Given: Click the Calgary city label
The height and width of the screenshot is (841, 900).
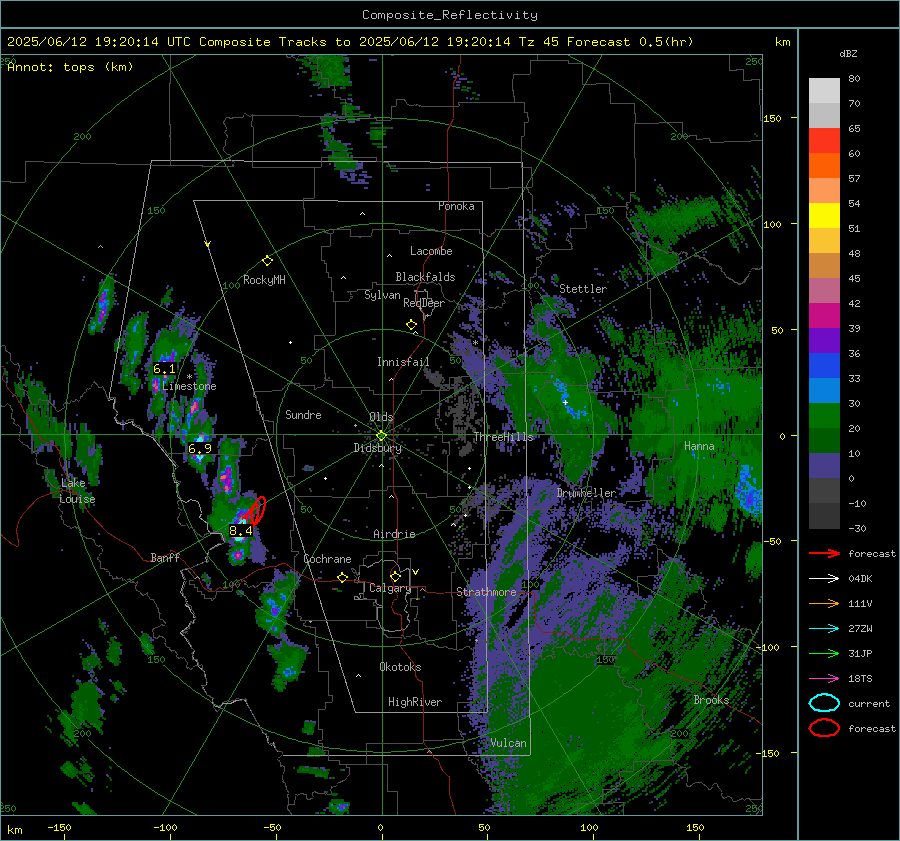Looking at the screenshot, I should pyautogui.click(x=390, y=588).
